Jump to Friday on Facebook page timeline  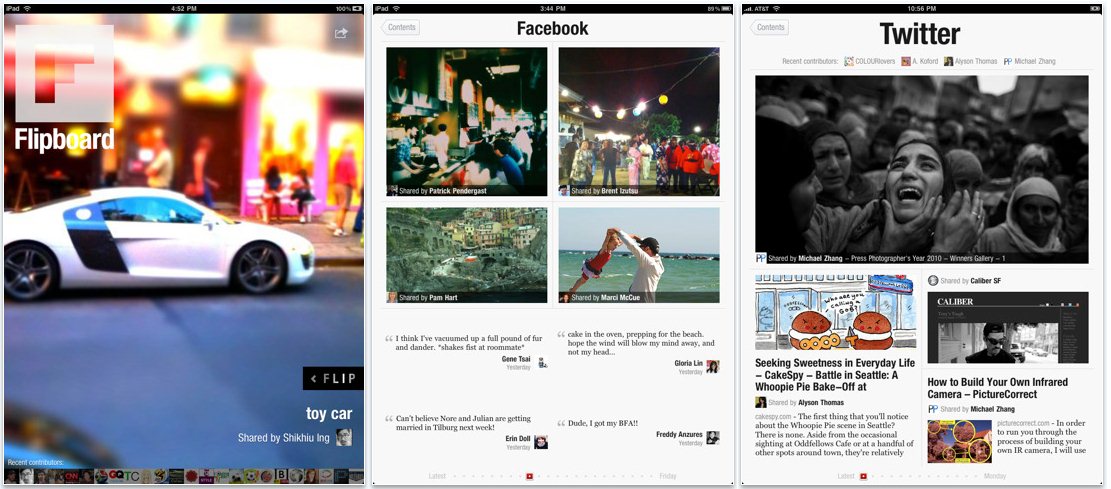click(667, 476)
